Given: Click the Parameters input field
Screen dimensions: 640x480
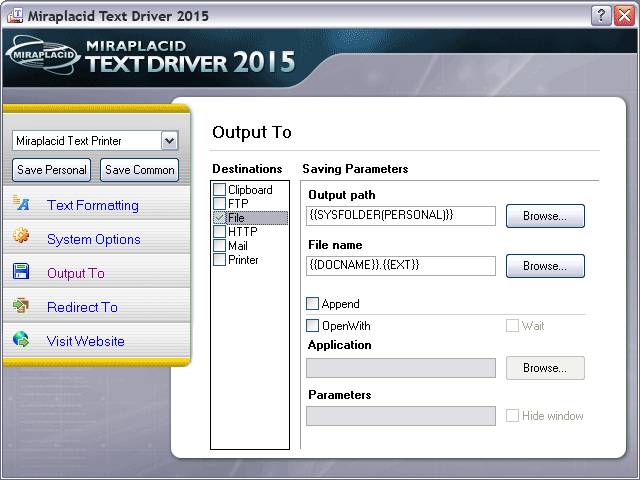Looking at the screenshot, I should pos(401,416).
